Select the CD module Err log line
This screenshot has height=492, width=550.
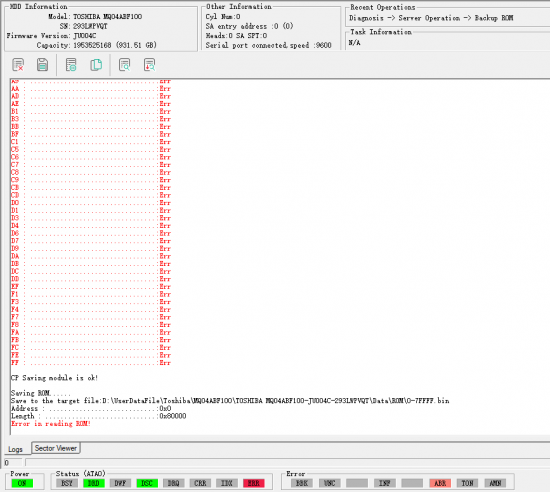pos(91,195)
